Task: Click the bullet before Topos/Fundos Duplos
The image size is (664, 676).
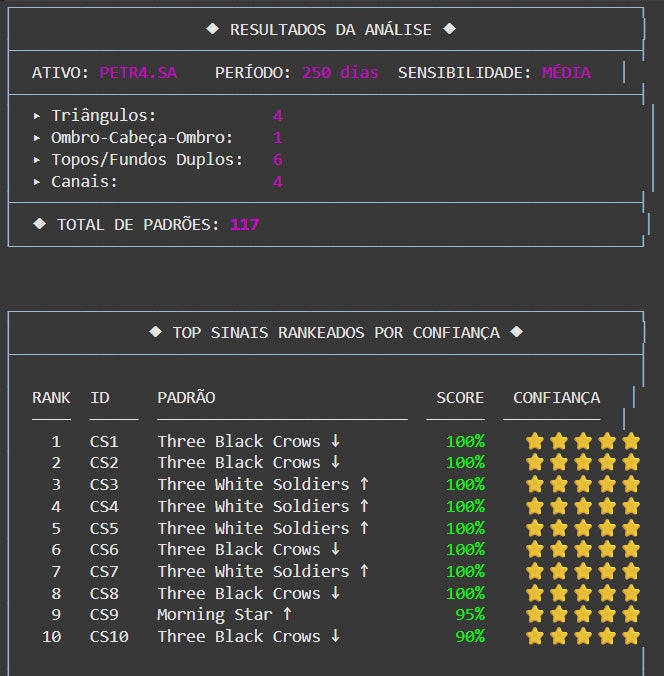Action: coord(38,161)
